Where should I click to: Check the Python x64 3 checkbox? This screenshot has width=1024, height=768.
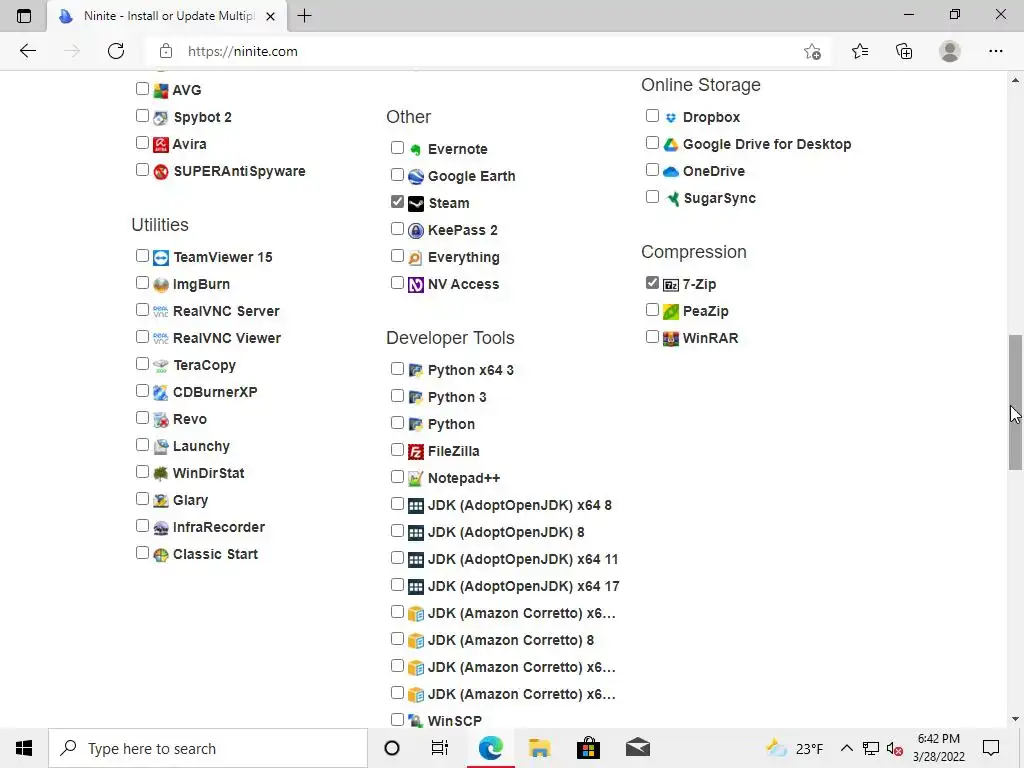(x=397, y=368)
